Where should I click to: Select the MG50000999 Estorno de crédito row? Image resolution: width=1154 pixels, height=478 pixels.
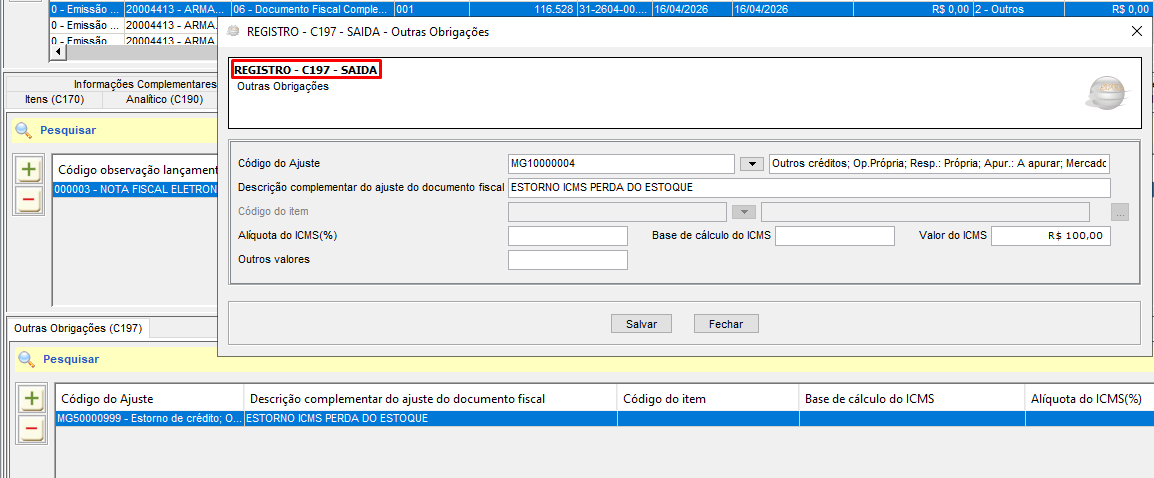(150, 419)
